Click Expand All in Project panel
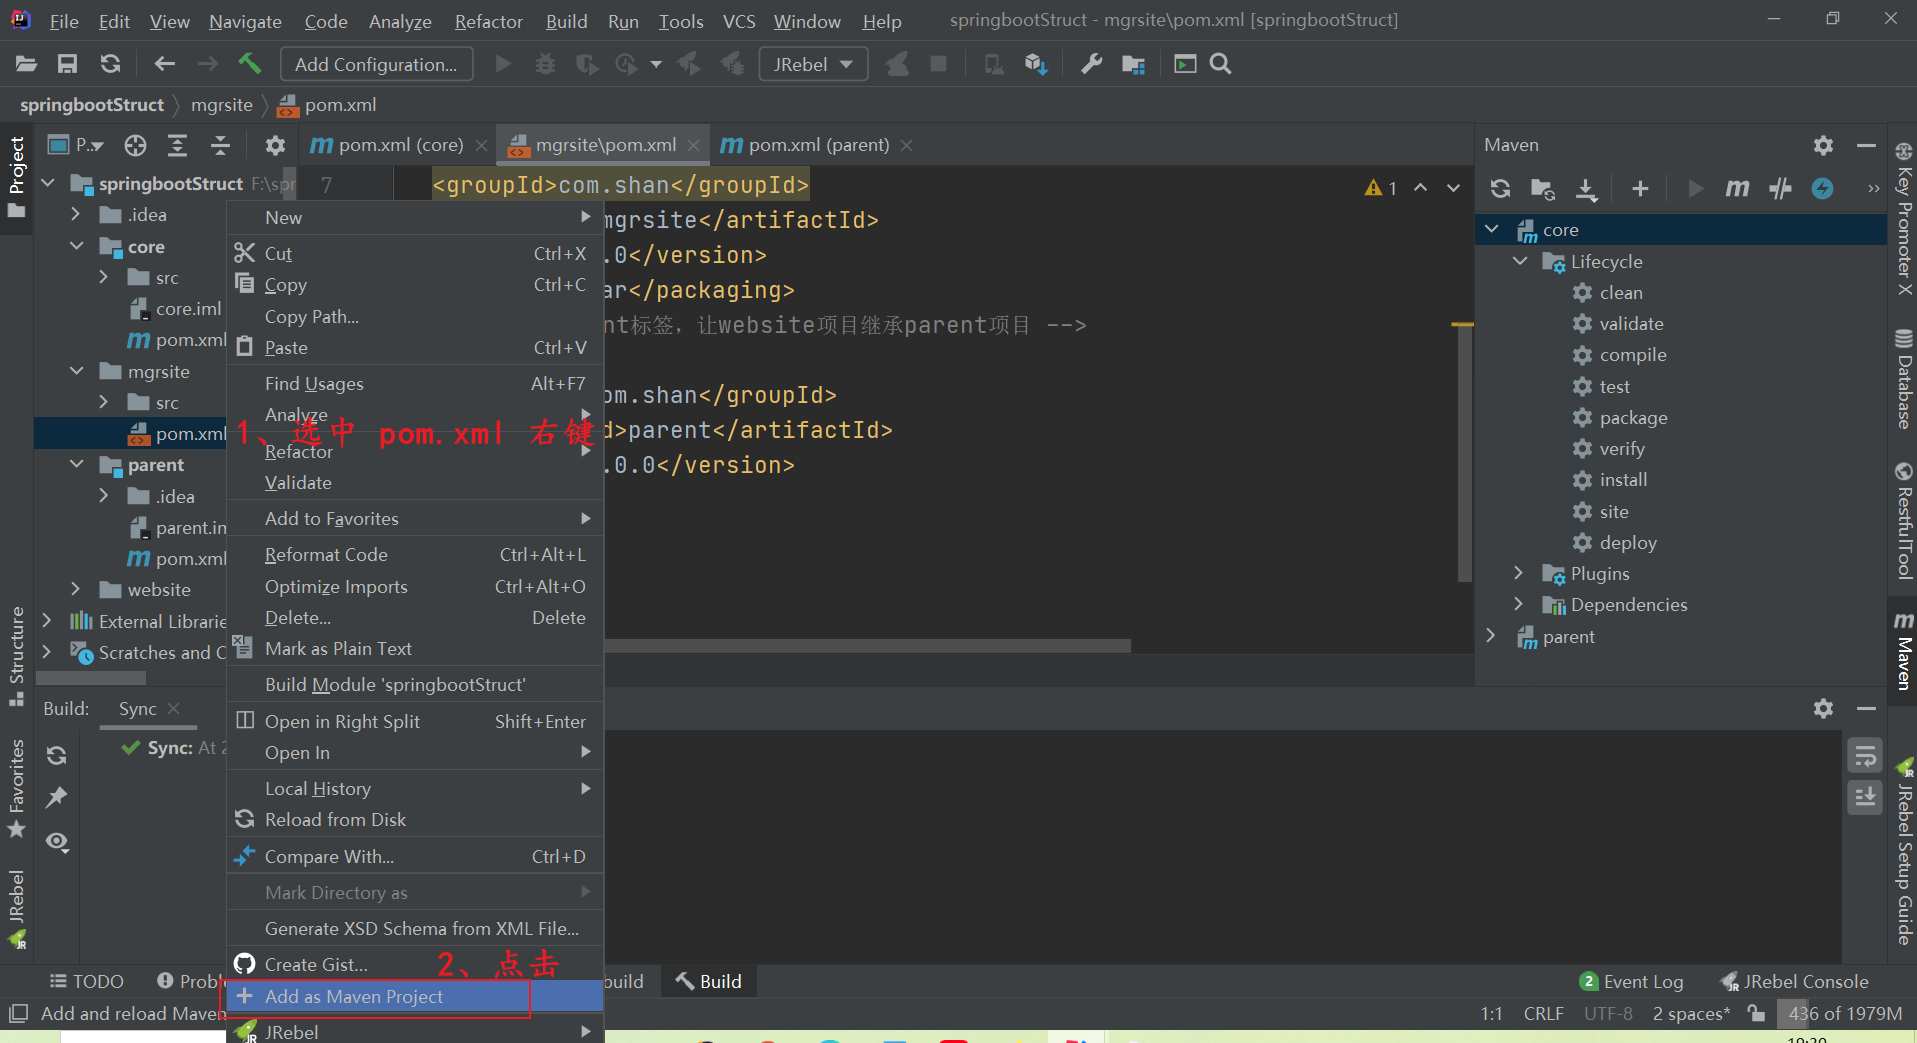Viewport: 1917px width, 1043px height. coord(177,146)
